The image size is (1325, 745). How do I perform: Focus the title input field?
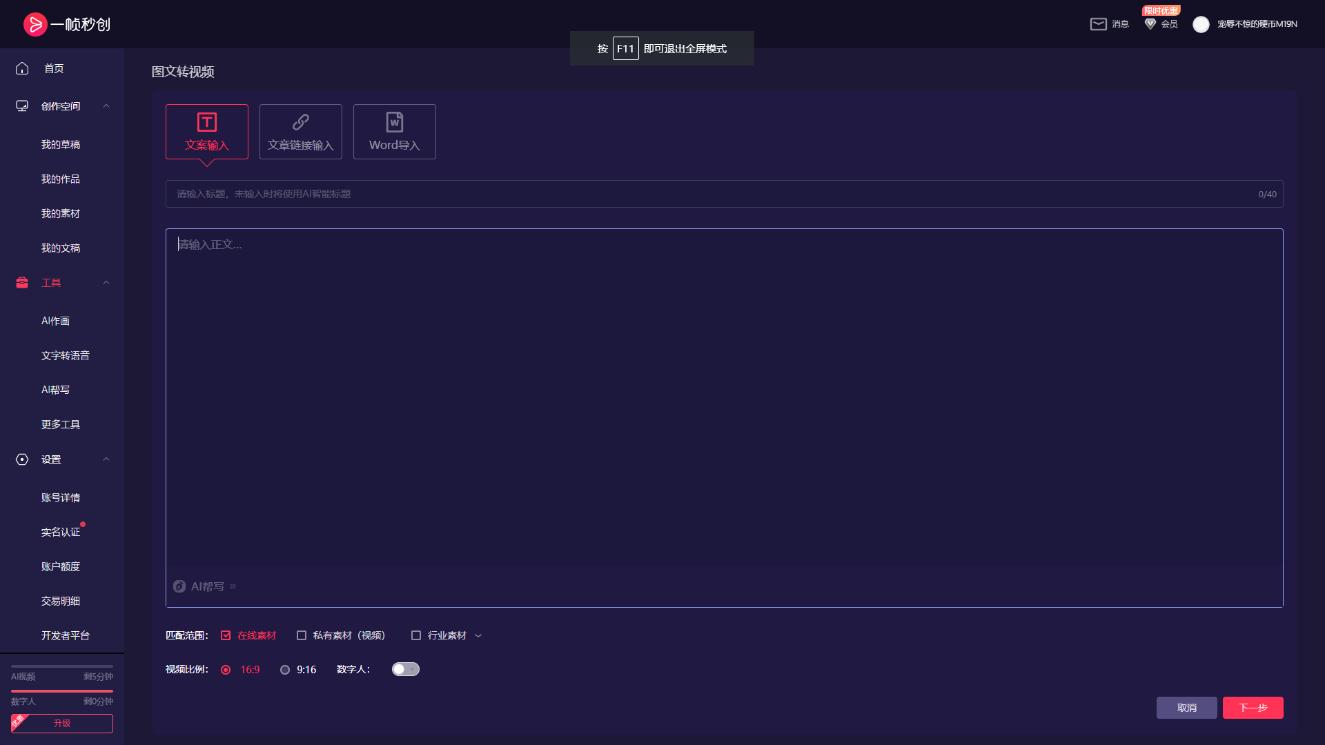coord(724,194)
